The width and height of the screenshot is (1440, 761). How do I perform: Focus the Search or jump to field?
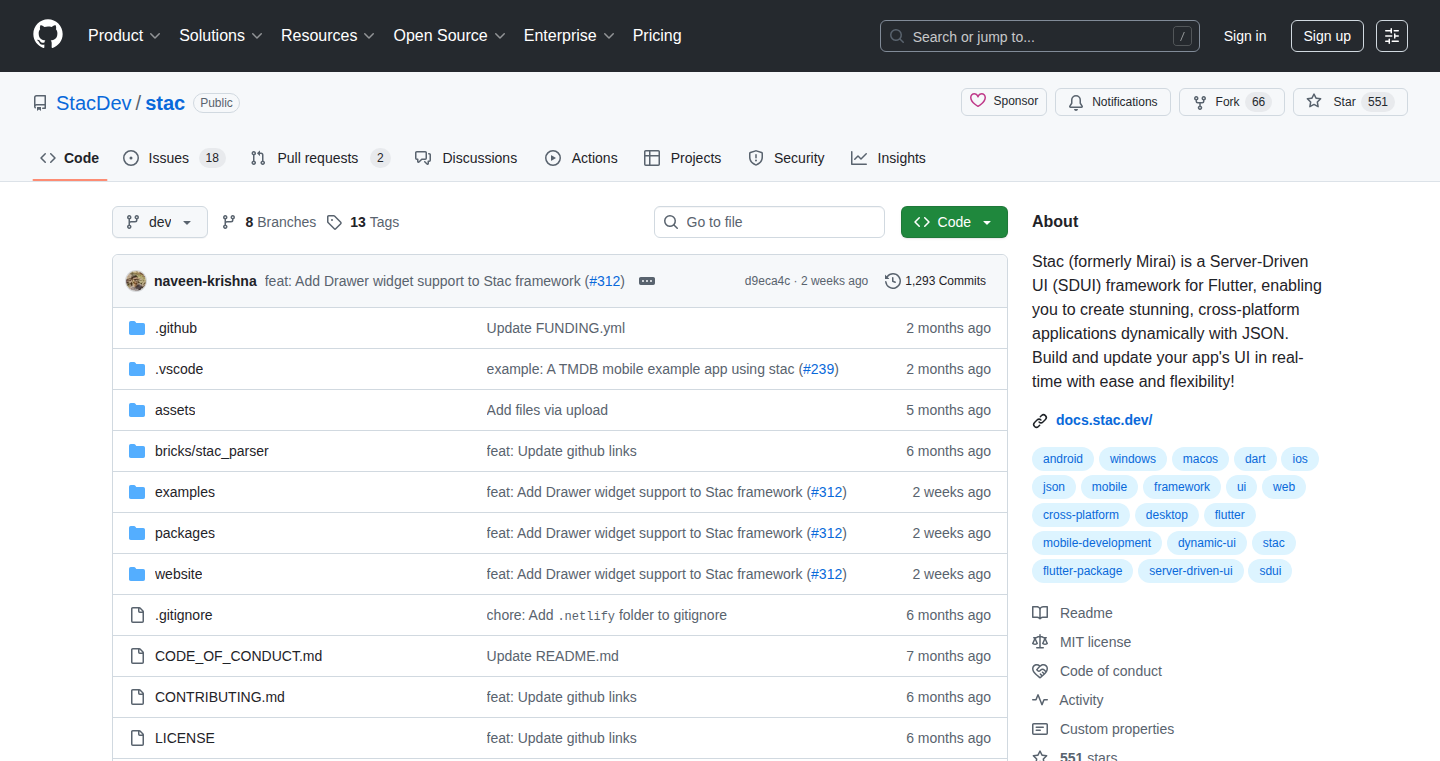point(1040,36)
